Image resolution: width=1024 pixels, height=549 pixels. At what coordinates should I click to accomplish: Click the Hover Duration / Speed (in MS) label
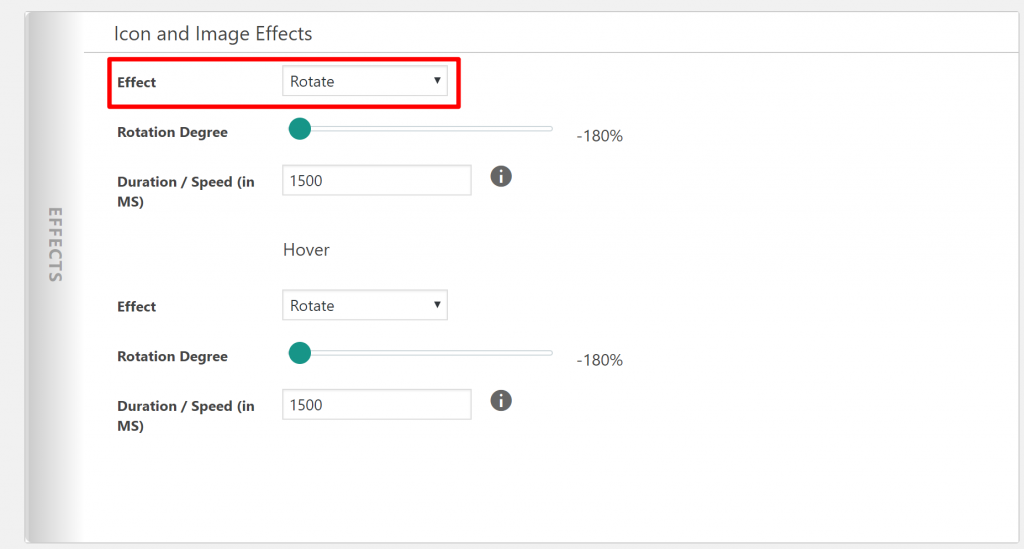coord(186,415)
